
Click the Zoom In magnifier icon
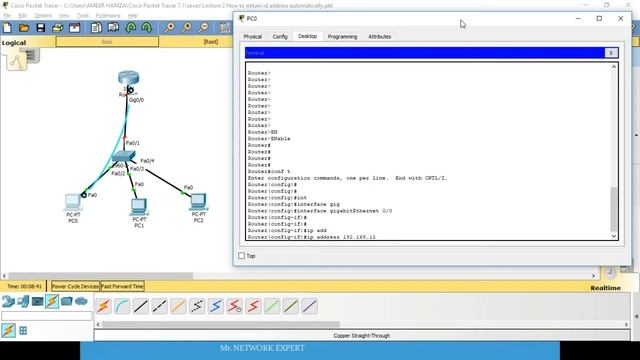pos(169,28)
